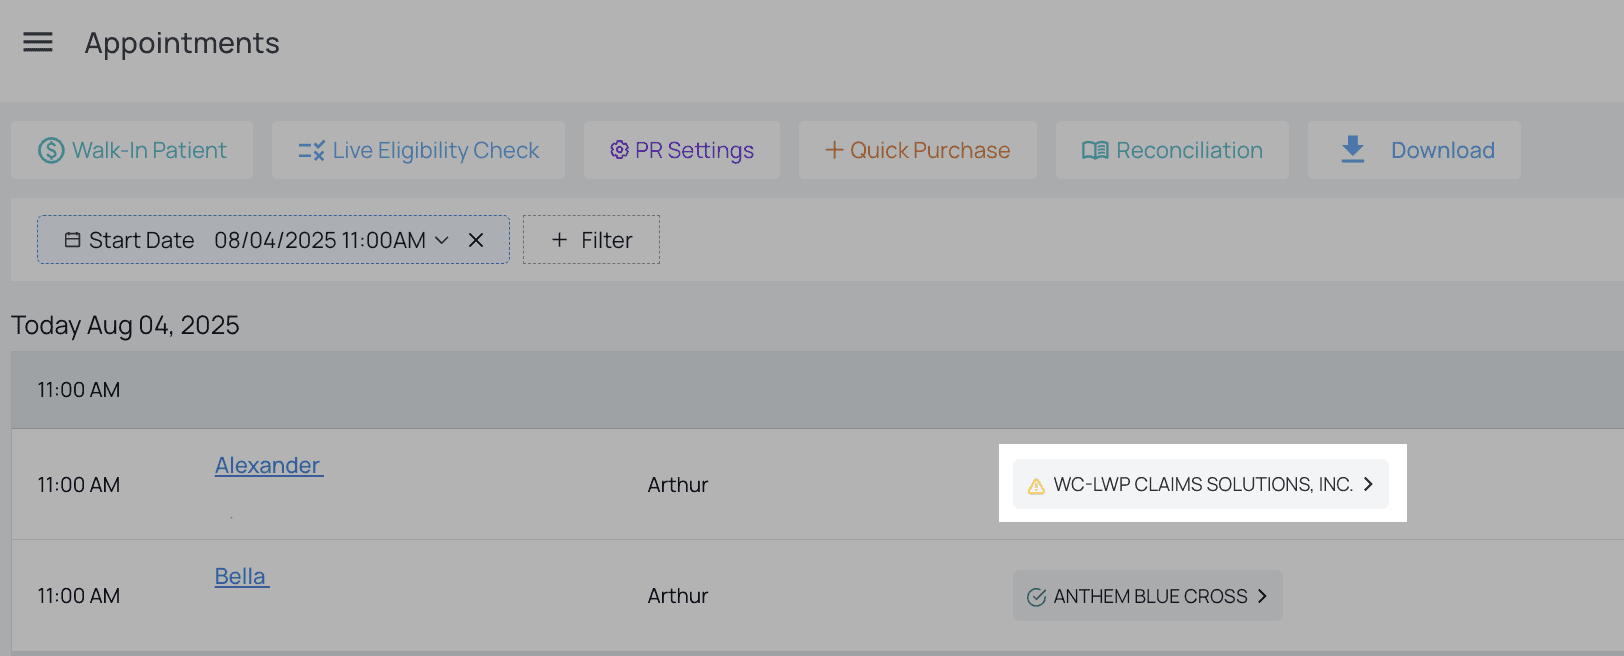Click the Reconciliation button label
1624x656 pixels.
click(x=1189, y=150)
